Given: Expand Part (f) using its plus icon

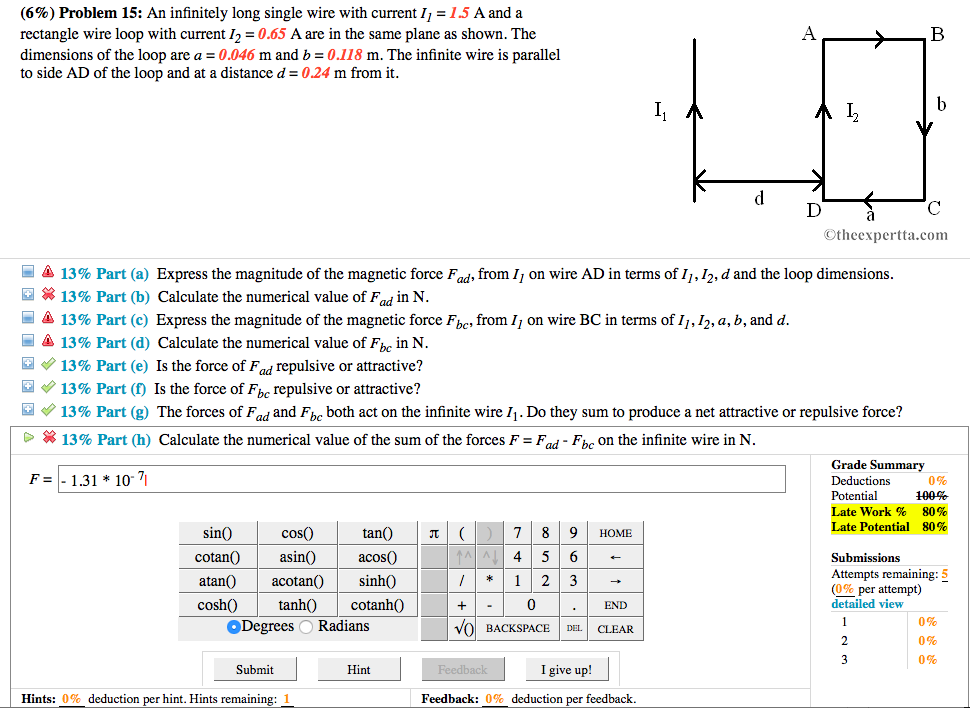Looking at the screenshot, I should pos(28,387).
